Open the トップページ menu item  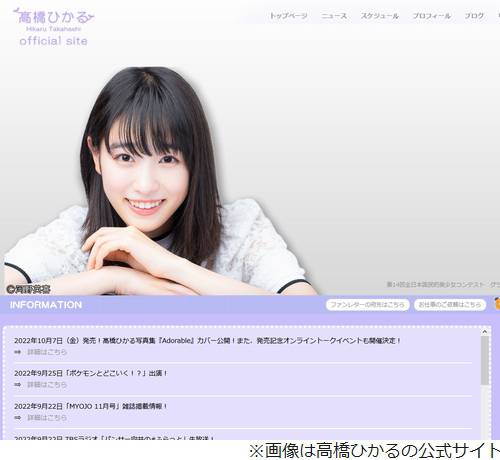(x=288, y=16)
